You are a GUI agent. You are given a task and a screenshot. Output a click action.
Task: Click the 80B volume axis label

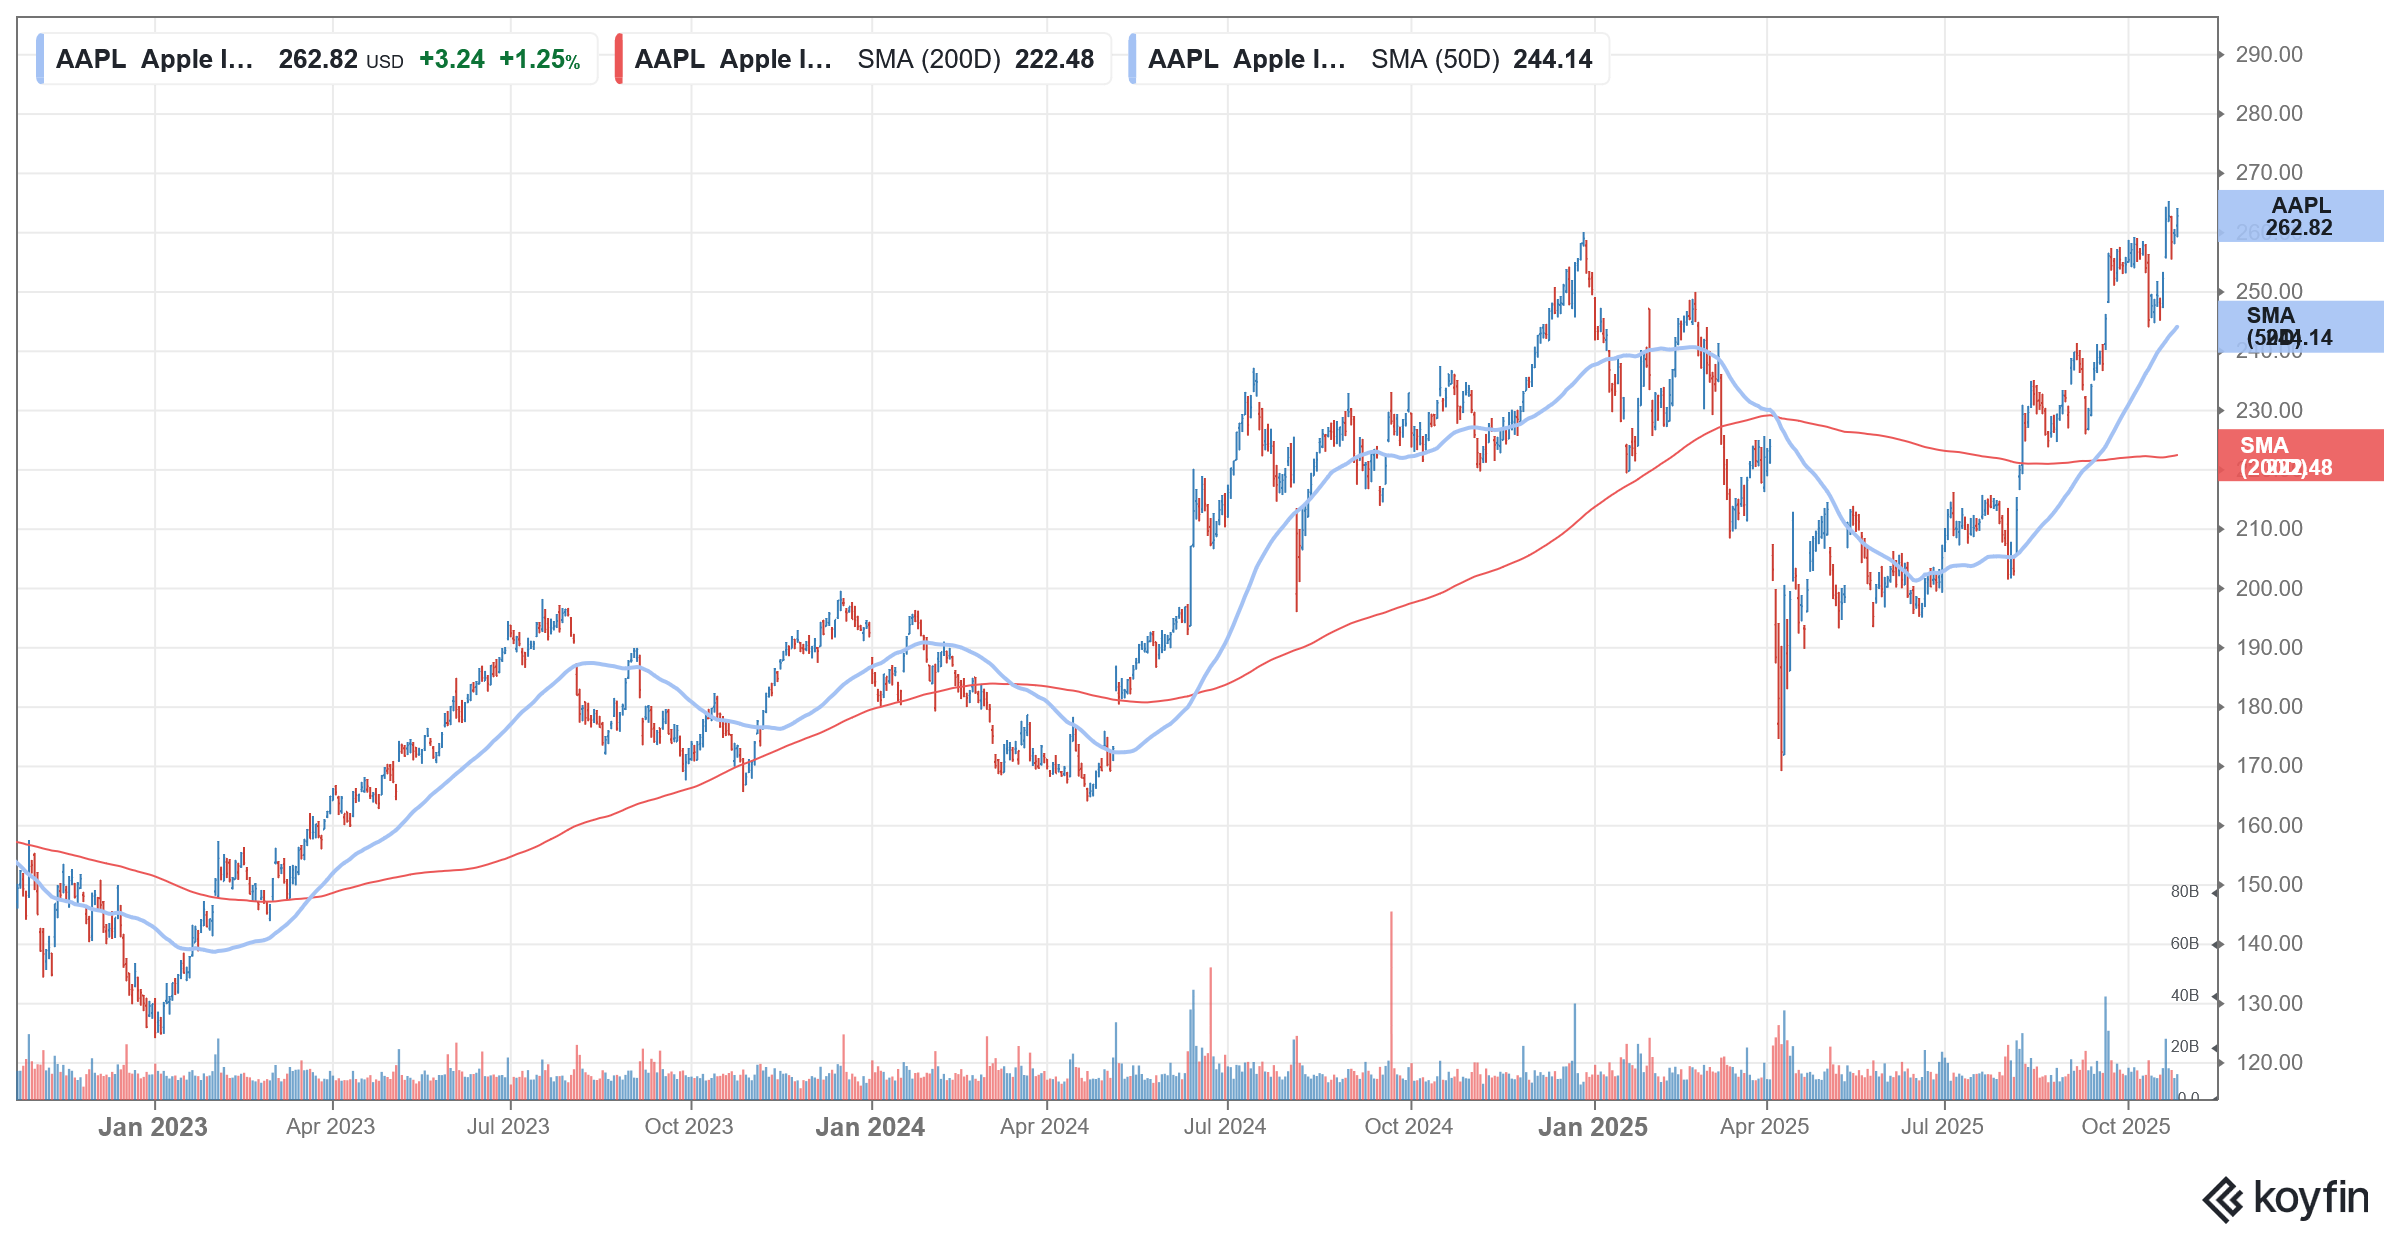[x=2184, y=891]
